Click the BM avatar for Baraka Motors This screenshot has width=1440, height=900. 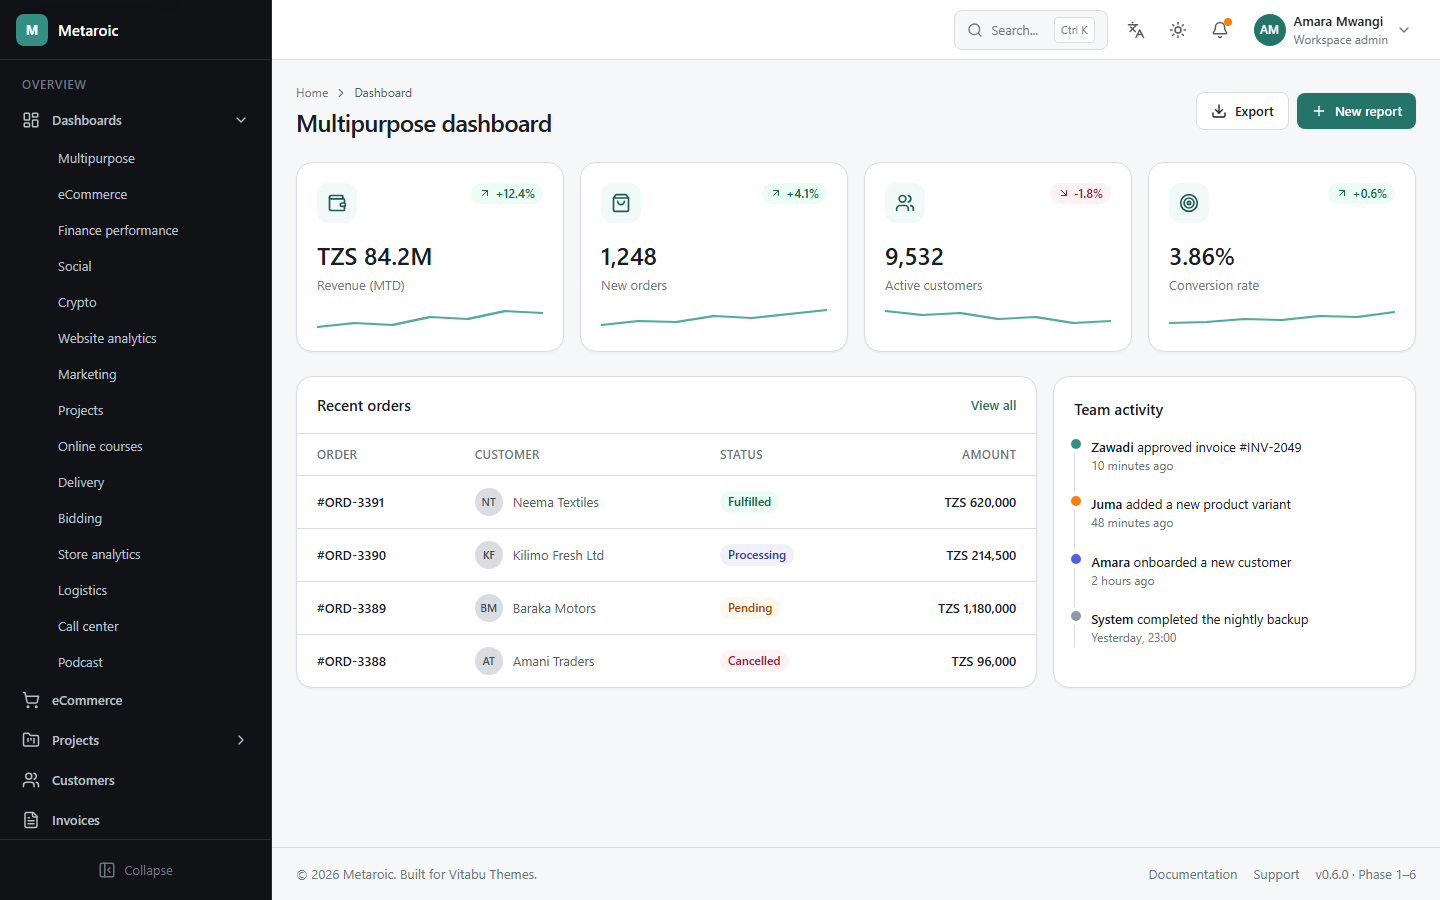(489, 608)
